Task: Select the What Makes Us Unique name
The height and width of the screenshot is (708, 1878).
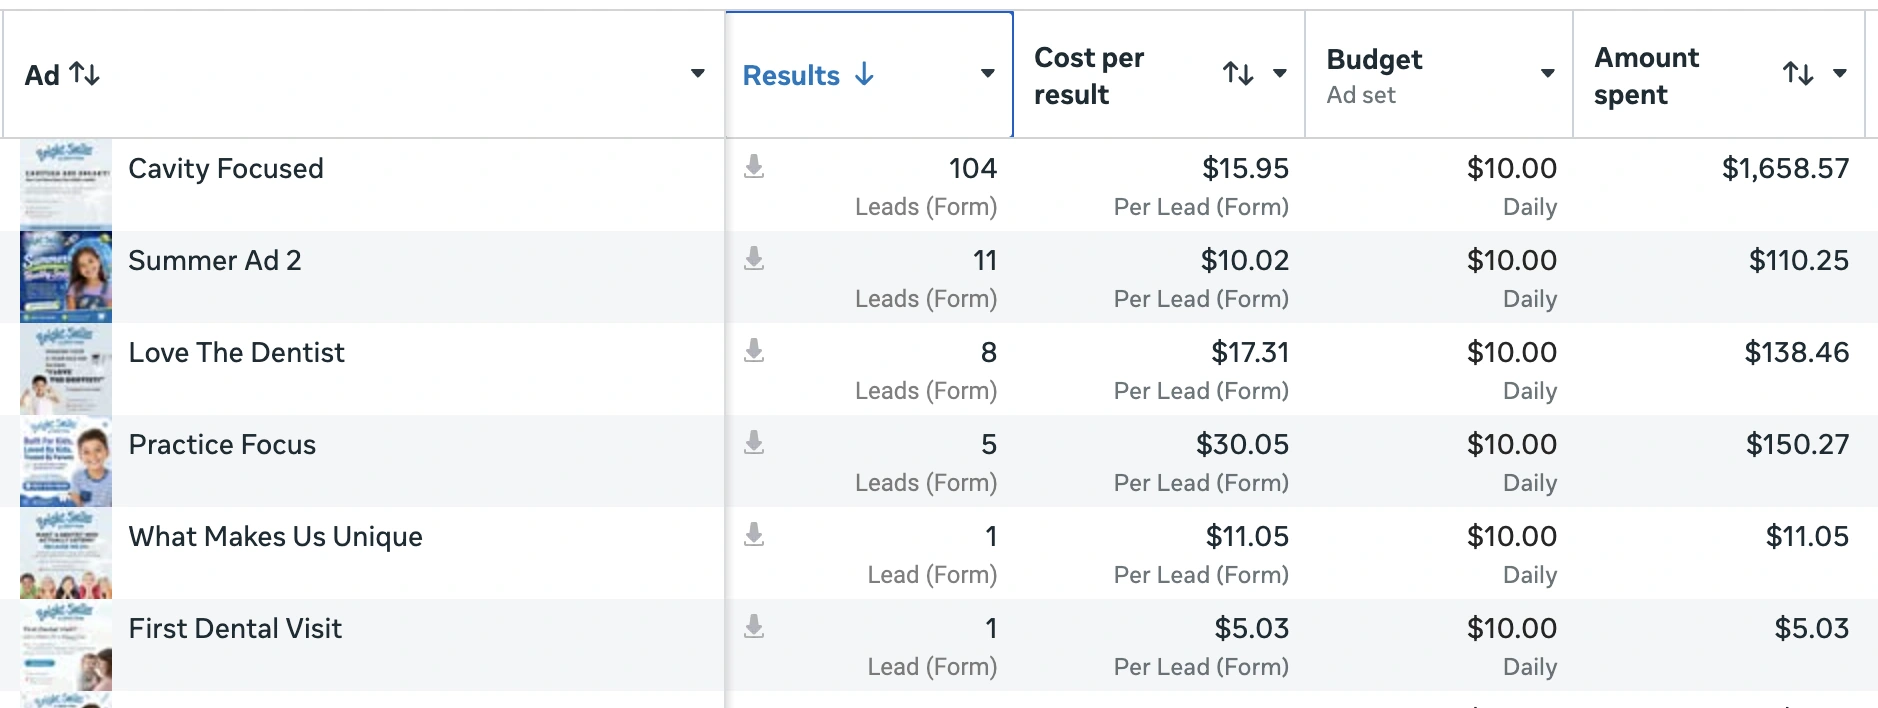Action: tap(276, 537)
